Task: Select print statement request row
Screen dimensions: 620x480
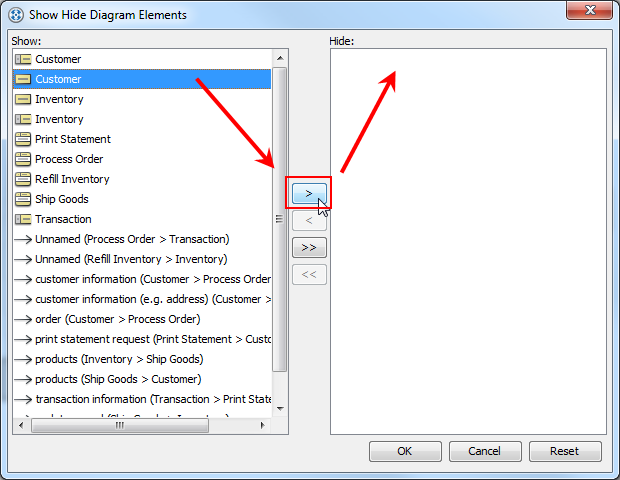Action: pos(142,339)
